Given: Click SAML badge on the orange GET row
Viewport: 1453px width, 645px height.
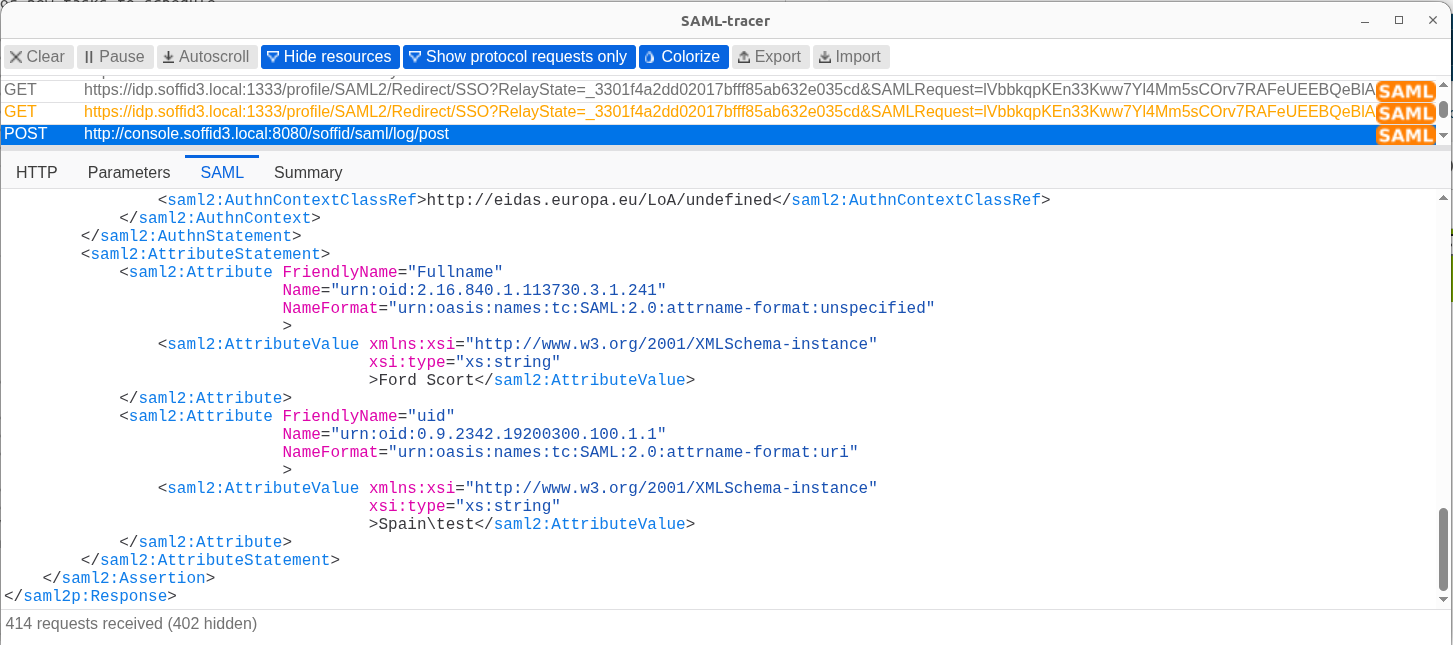Looking at the screenshot, I should tap(1405, 113).
